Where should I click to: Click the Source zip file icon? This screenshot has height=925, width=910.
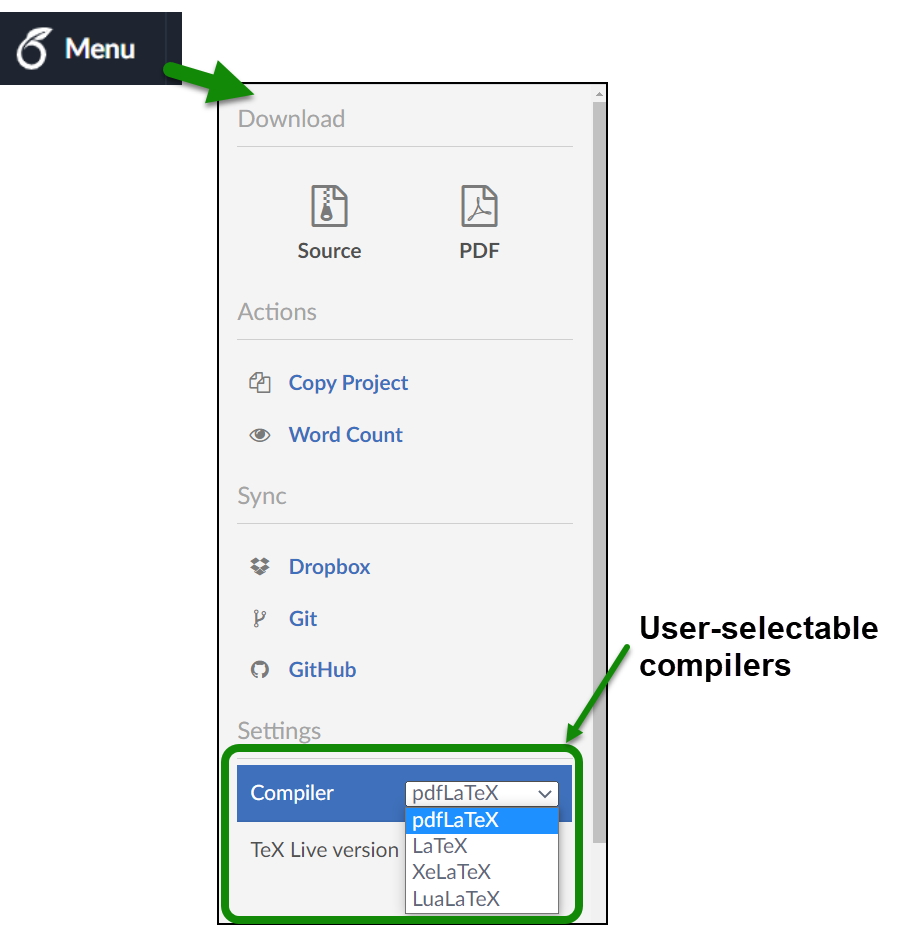click(x=329, y=206)
